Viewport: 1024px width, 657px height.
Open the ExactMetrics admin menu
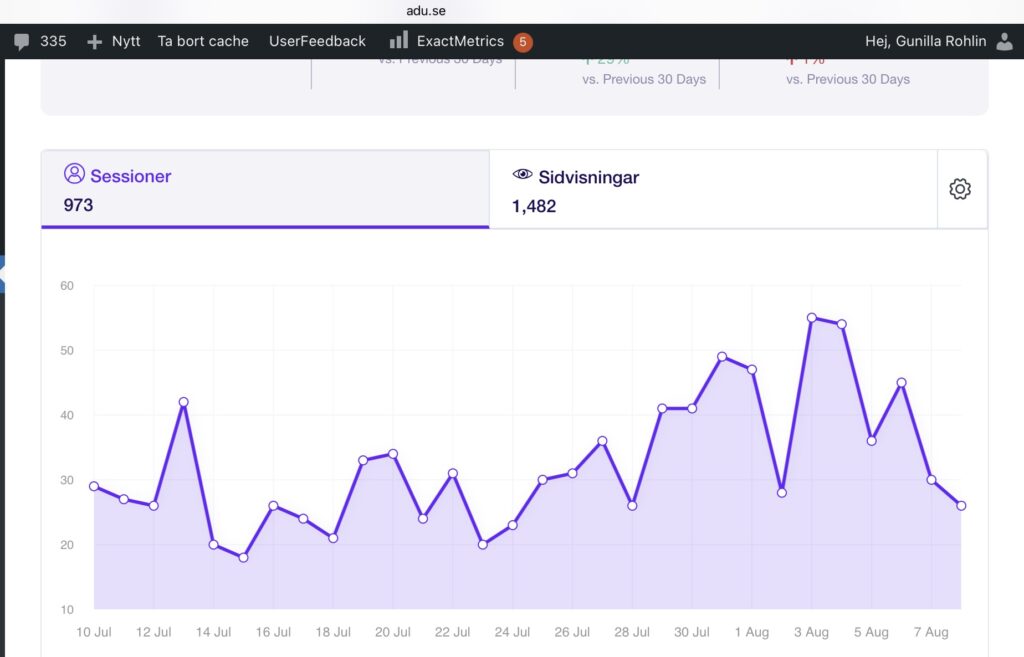click(460, 41)
